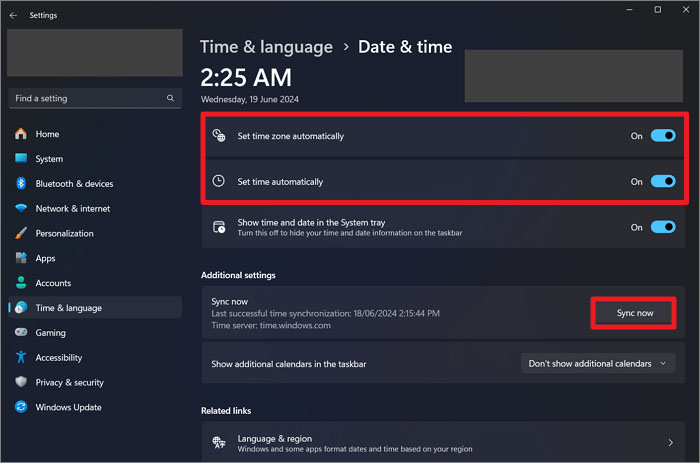
Task: Click the Bluetooth & devices icon in sidebar
Action: (20, 184)
